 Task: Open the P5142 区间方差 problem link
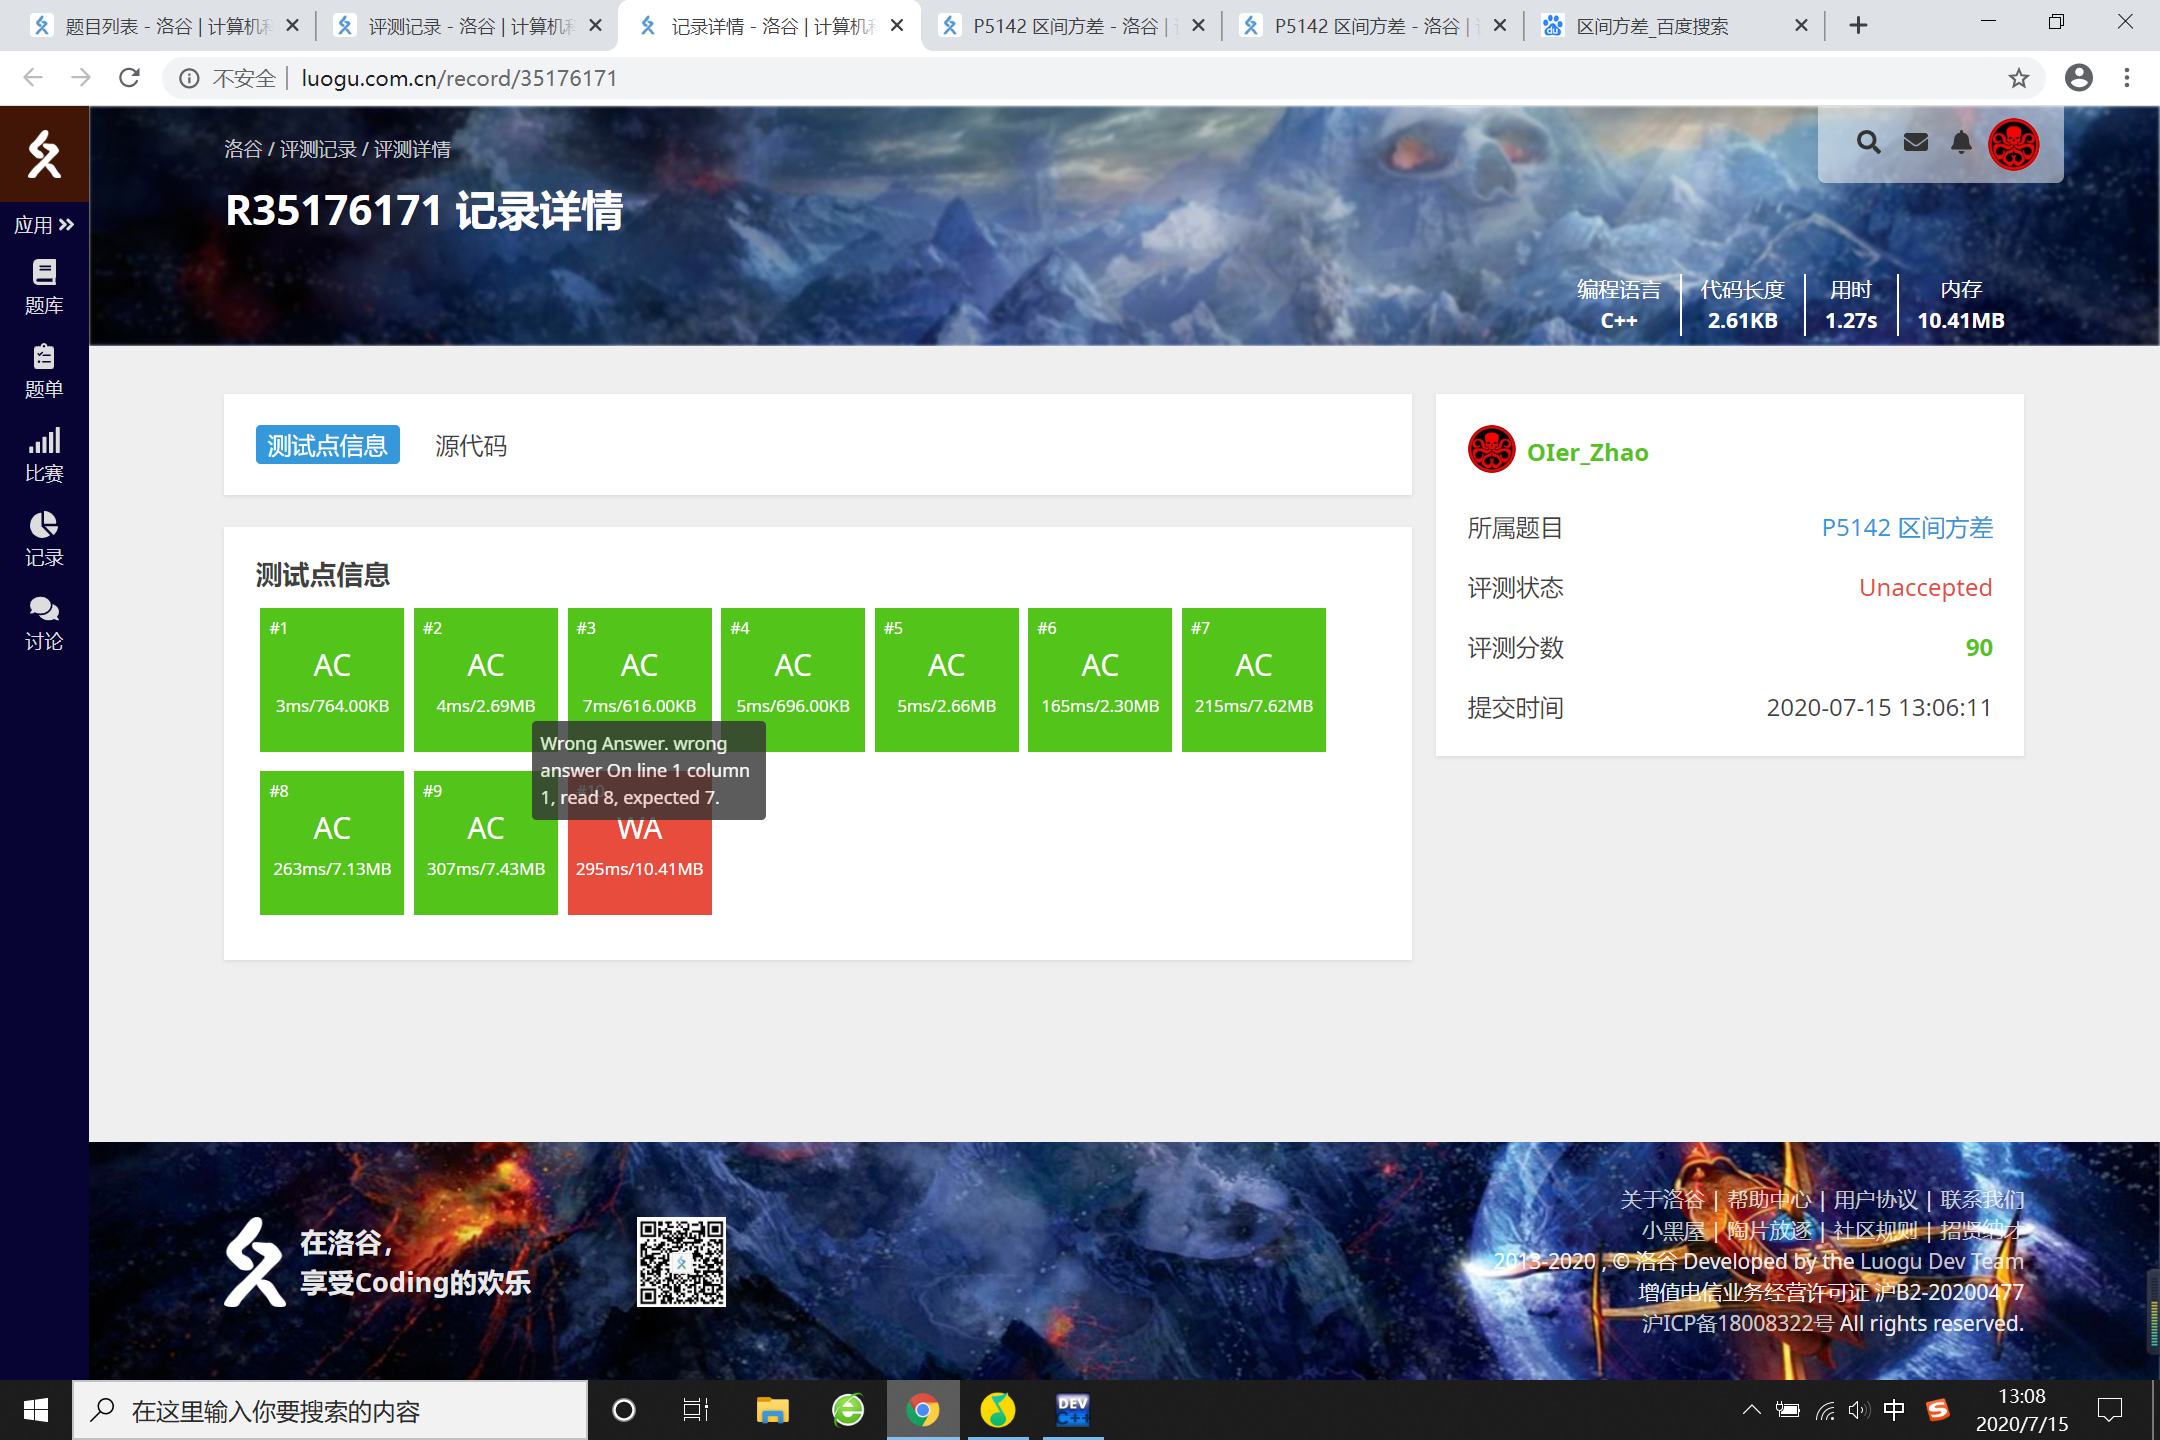point(1906,528)
